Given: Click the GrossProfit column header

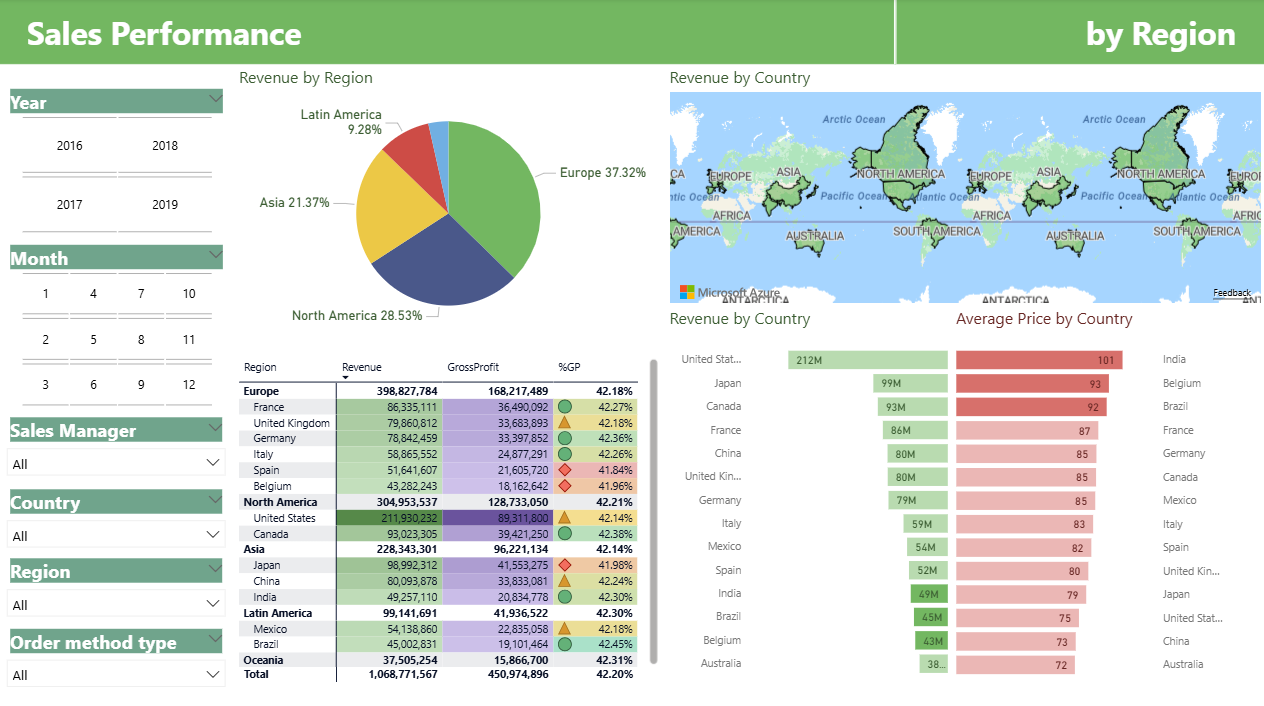Looking at the screenshot, I should pos(474,367).
